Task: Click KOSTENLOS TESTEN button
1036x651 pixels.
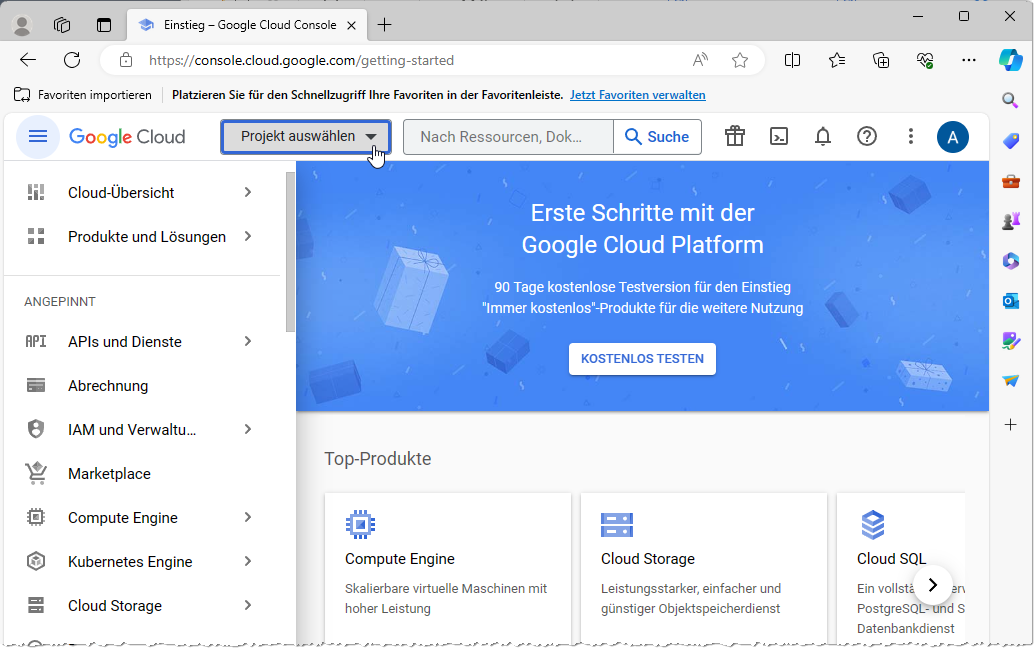Action: [642, 359]
